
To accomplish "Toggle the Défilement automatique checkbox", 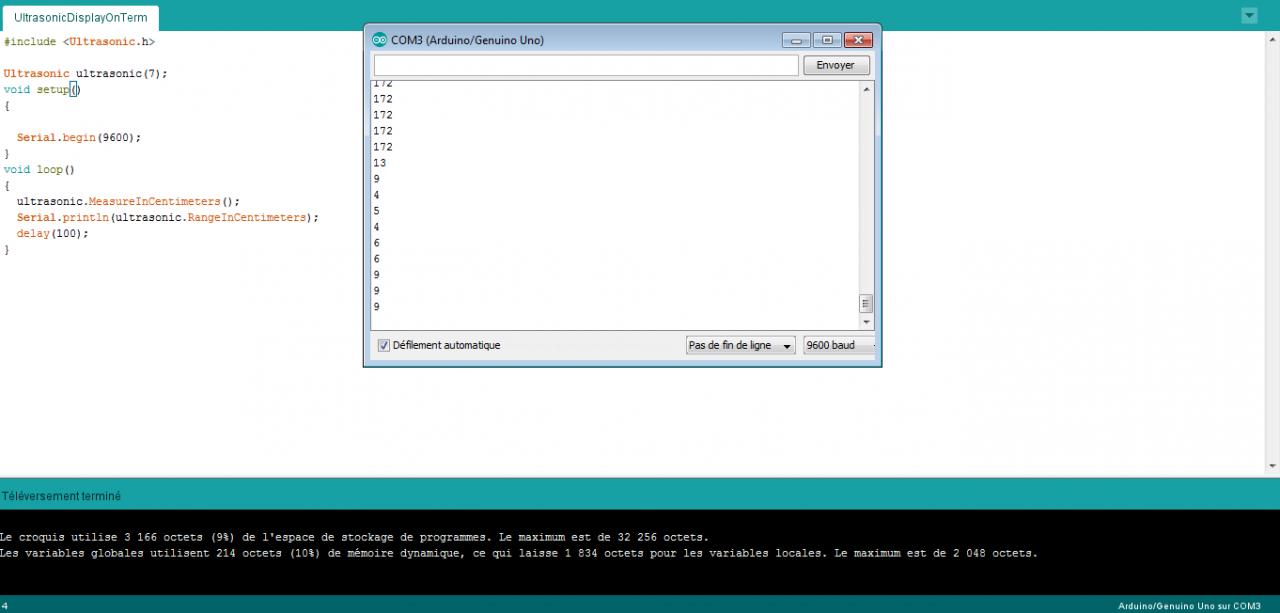I will click(383, 345).
